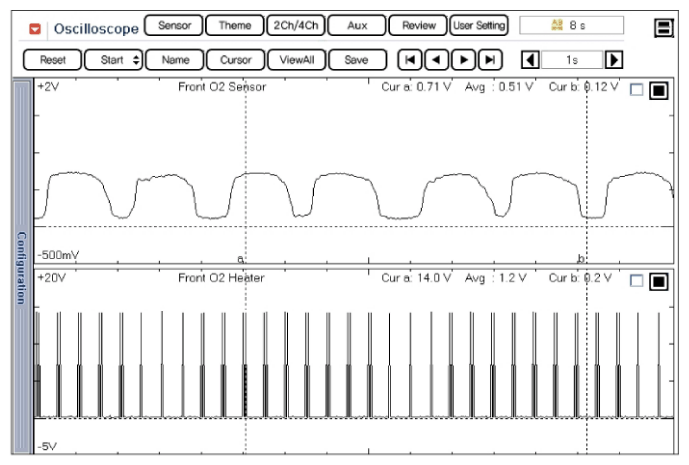Increase the 1s time base
The image size is (689, 465).
click(615, 60)
